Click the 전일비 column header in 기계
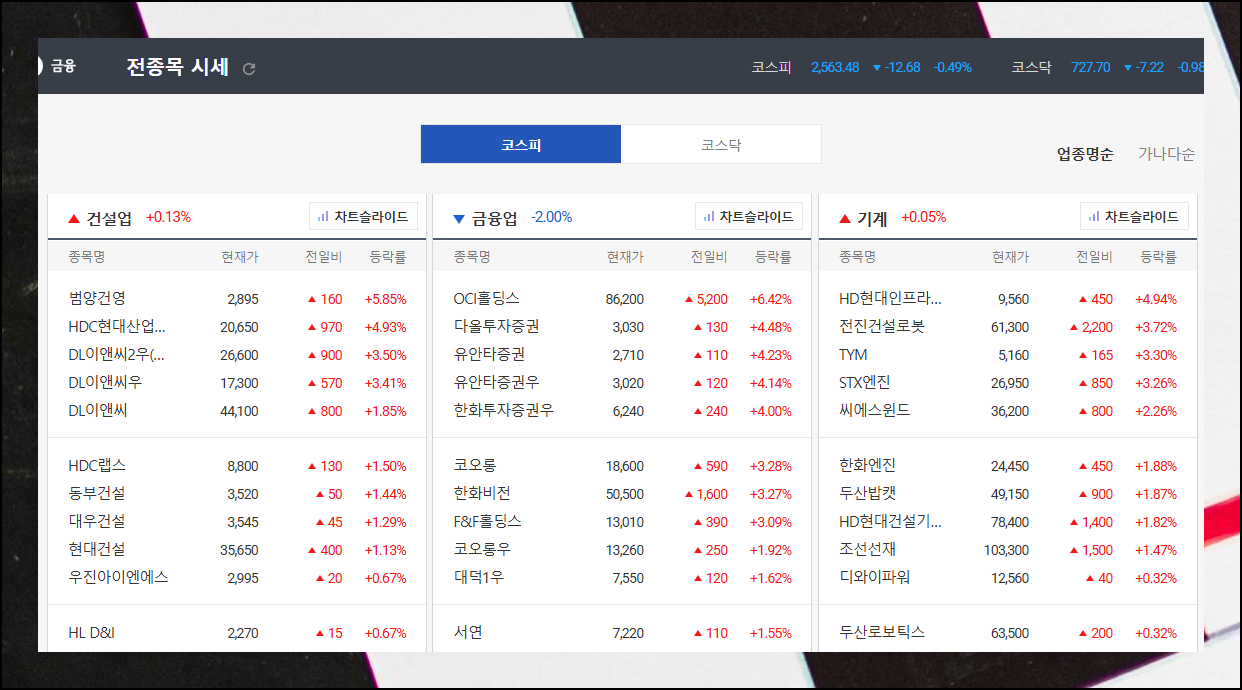The height and width of the screenshot is (690, 1242). [x=1094, y=257]
